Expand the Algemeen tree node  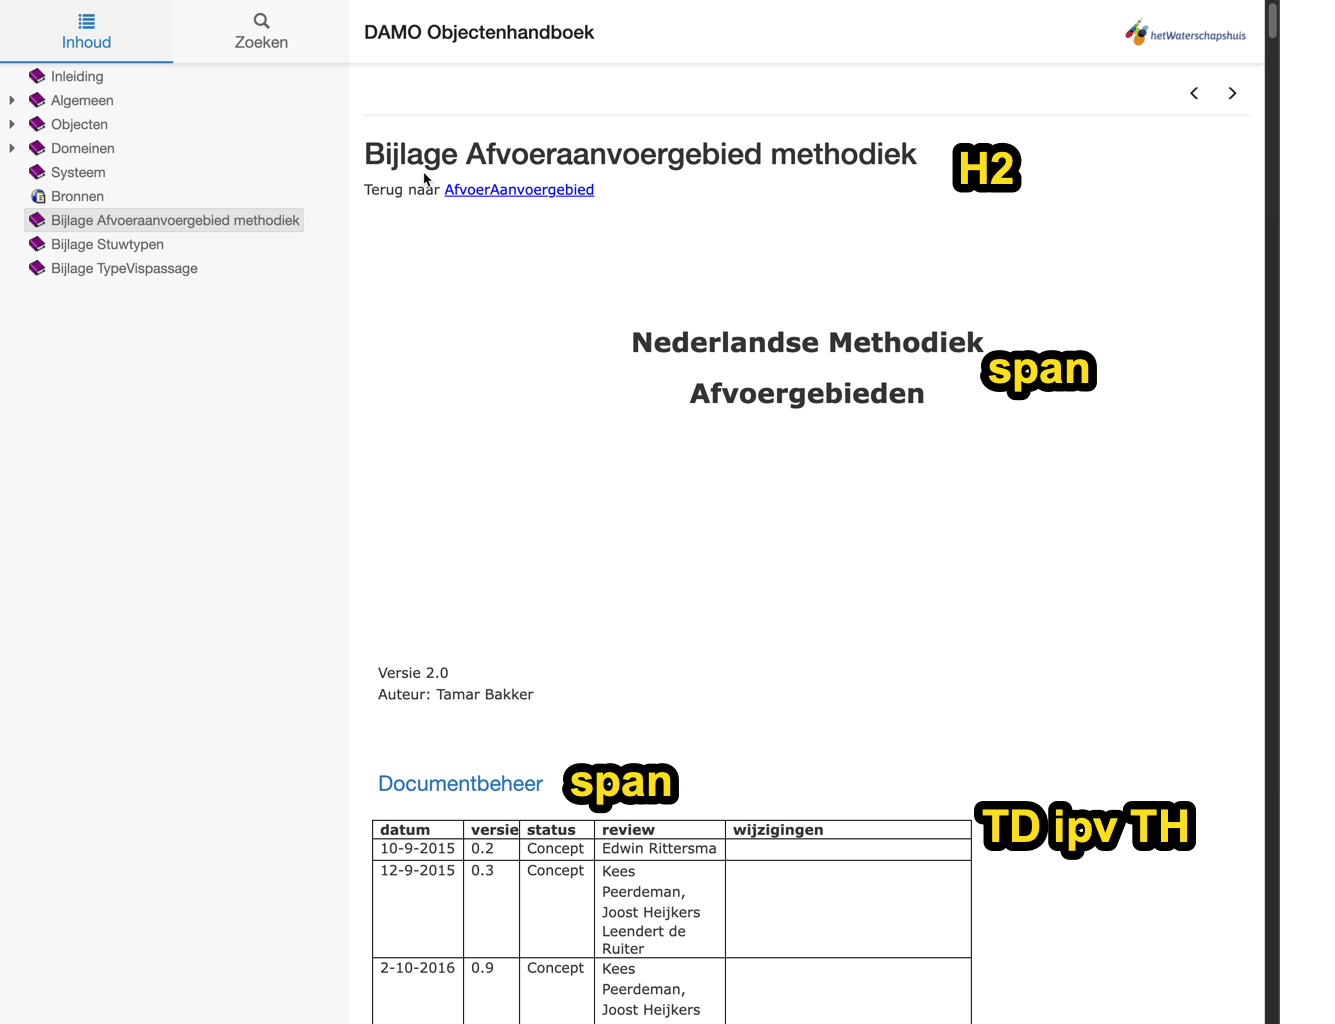pyautogui.click(x=12, y=100)
